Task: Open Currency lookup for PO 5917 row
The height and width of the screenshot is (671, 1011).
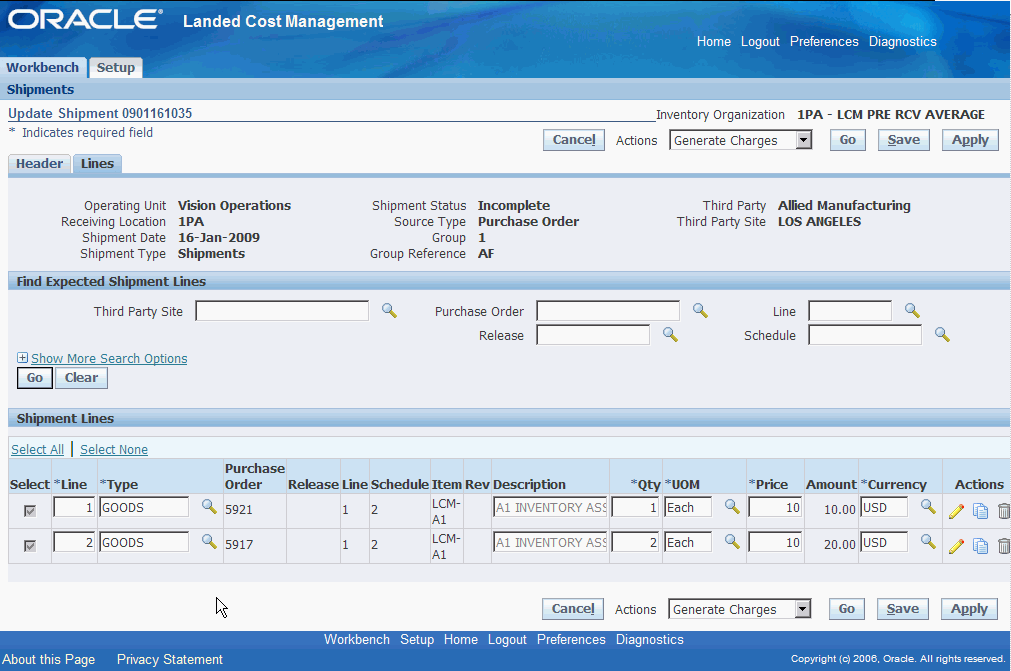Action: (928, 541)
